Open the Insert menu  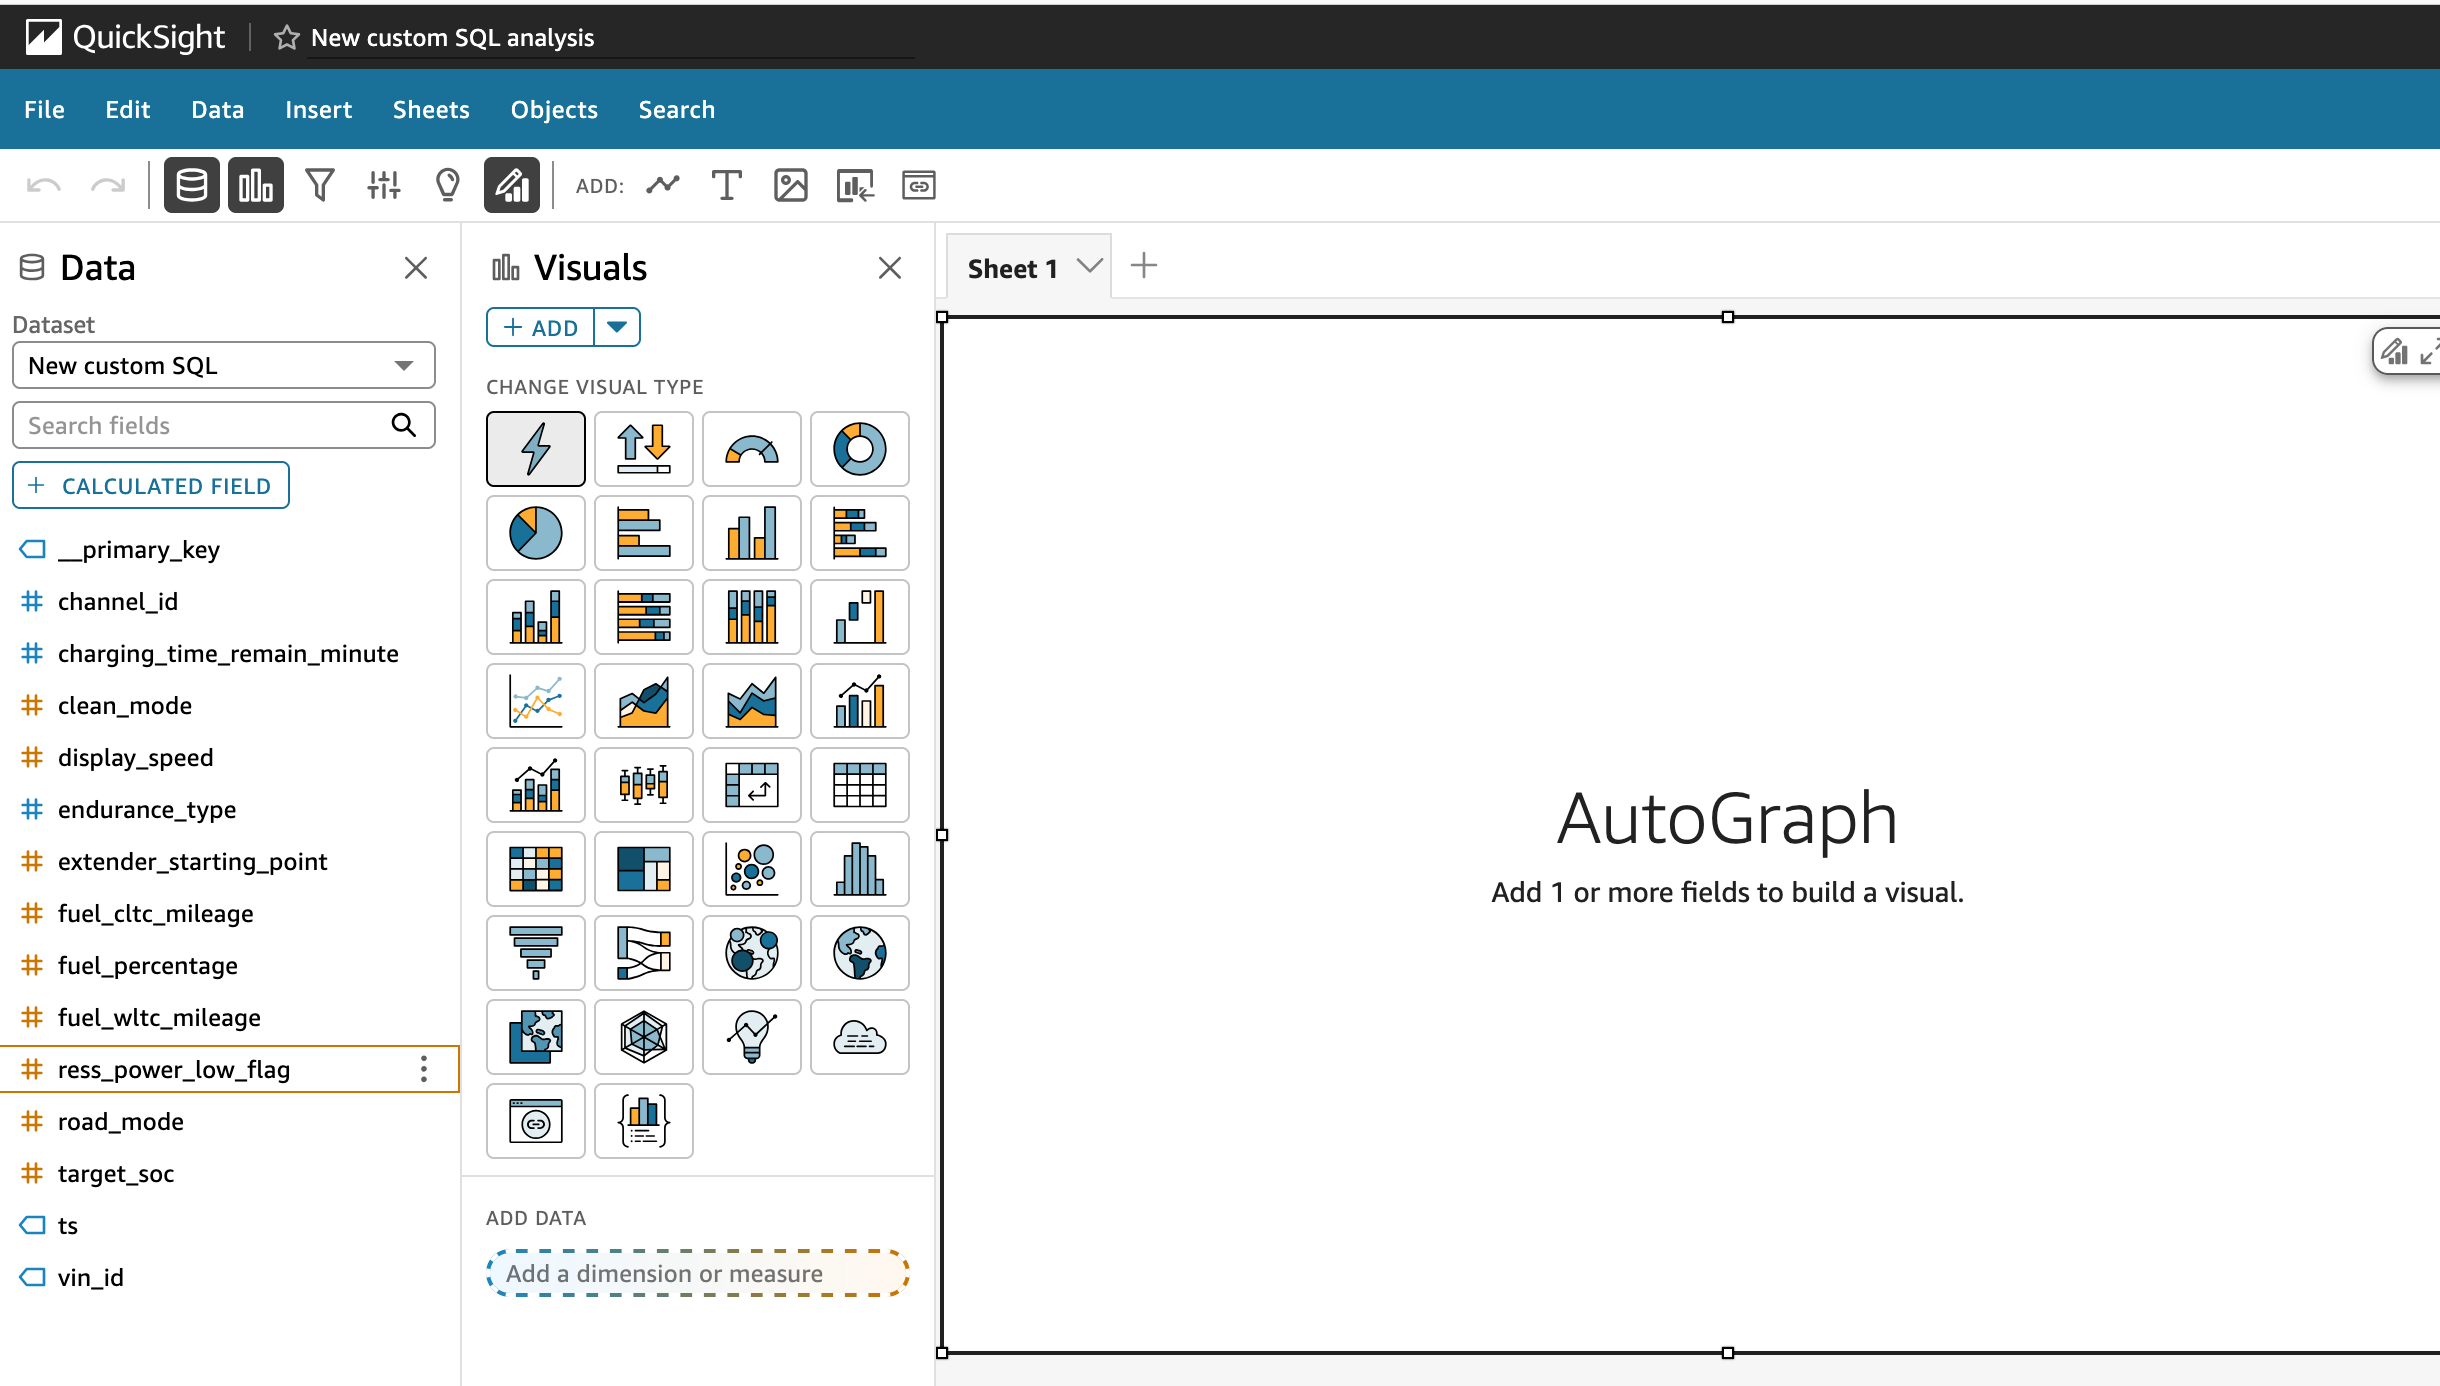pyautogui.click(x=318, y=110)
